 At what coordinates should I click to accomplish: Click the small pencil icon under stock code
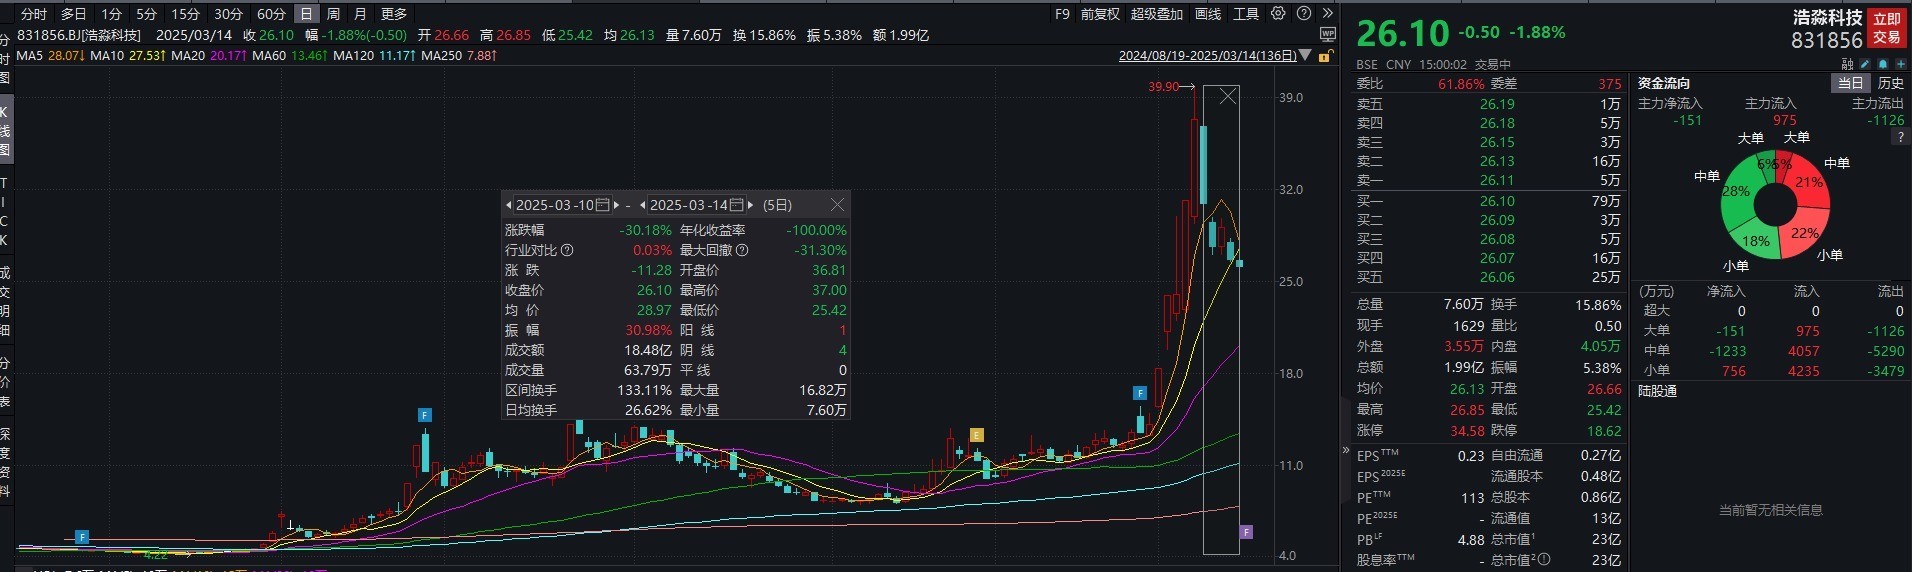(1865, 64)
